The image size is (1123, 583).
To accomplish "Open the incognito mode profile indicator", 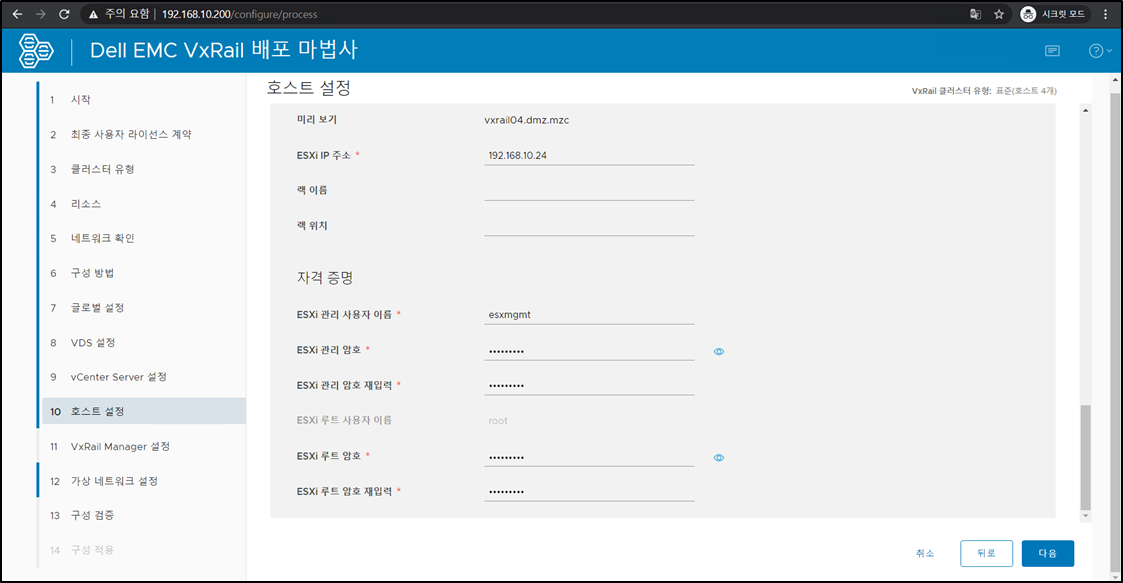I will (1053, 14).
